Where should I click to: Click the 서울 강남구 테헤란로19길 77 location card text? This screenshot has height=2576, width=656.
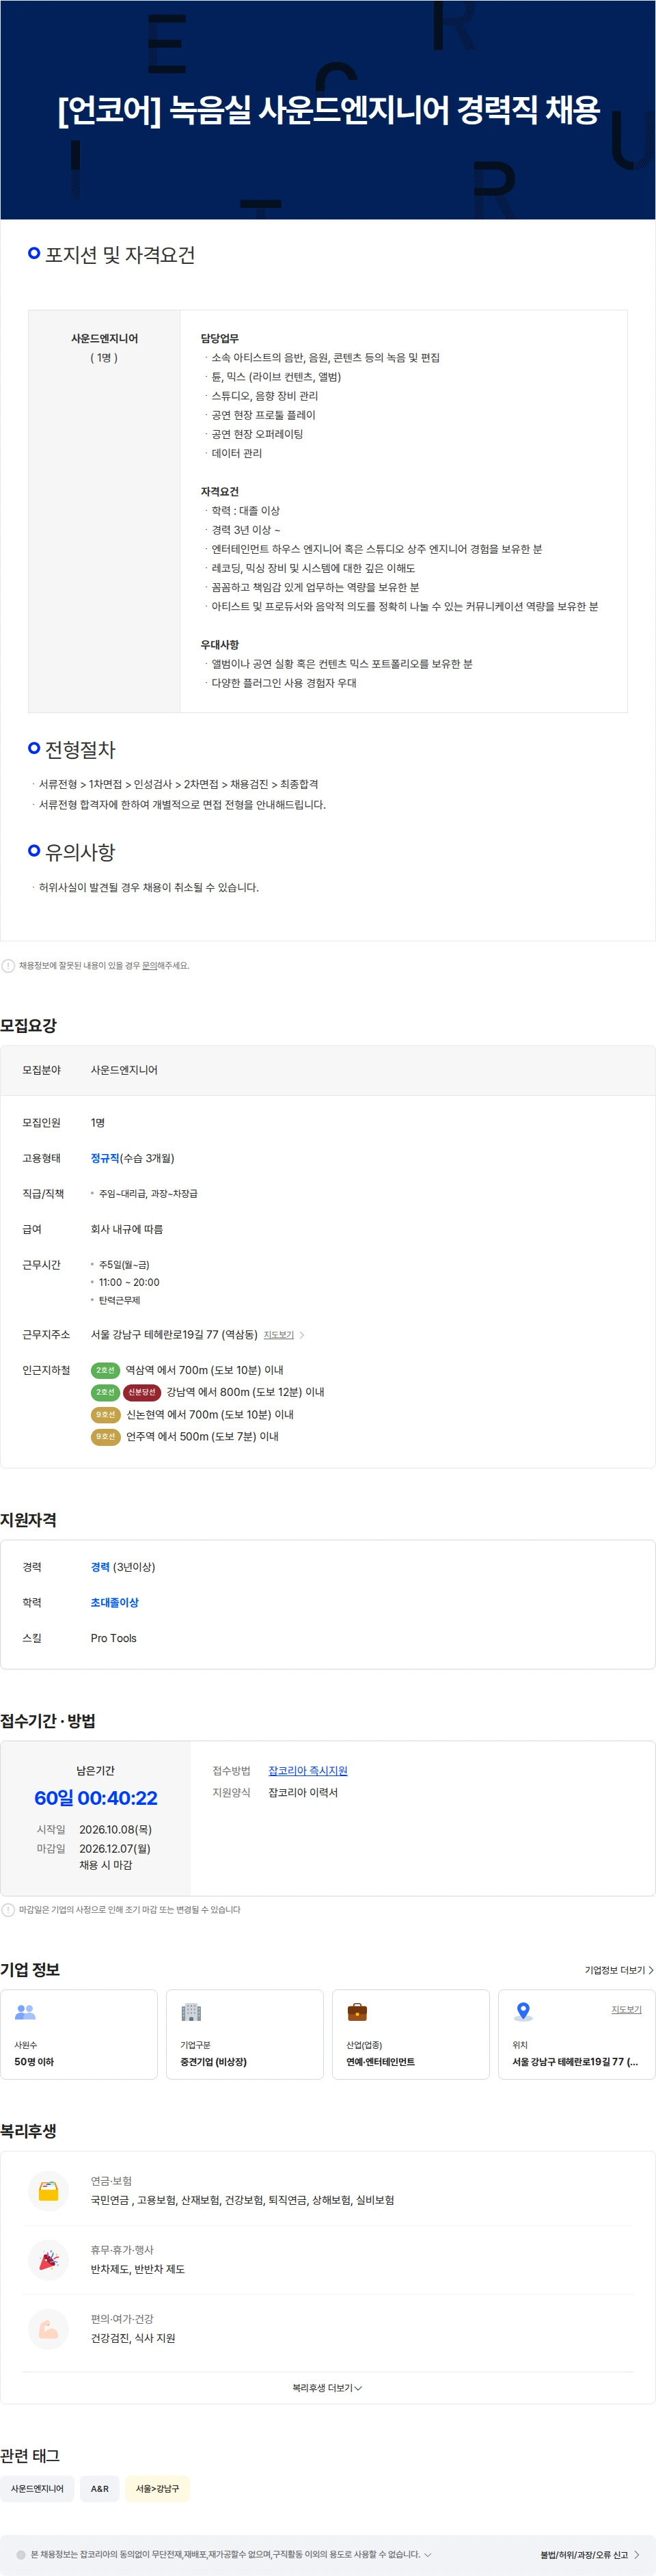pos(575,2062)
